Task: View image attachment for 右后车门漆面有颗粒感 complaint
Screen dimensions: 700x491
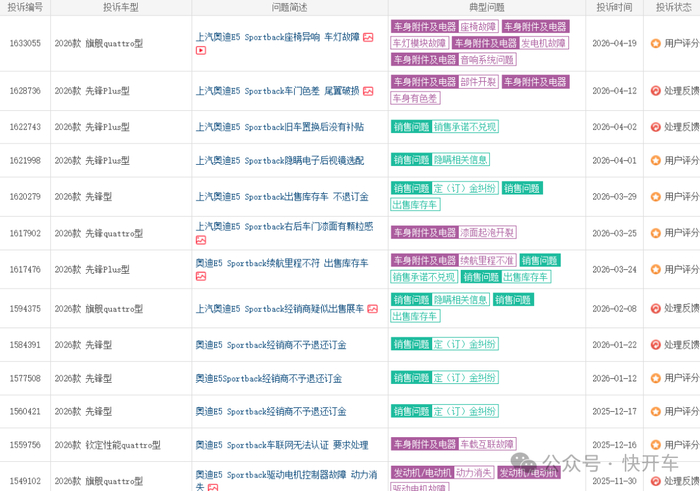Action: click(x=201, y=240)
